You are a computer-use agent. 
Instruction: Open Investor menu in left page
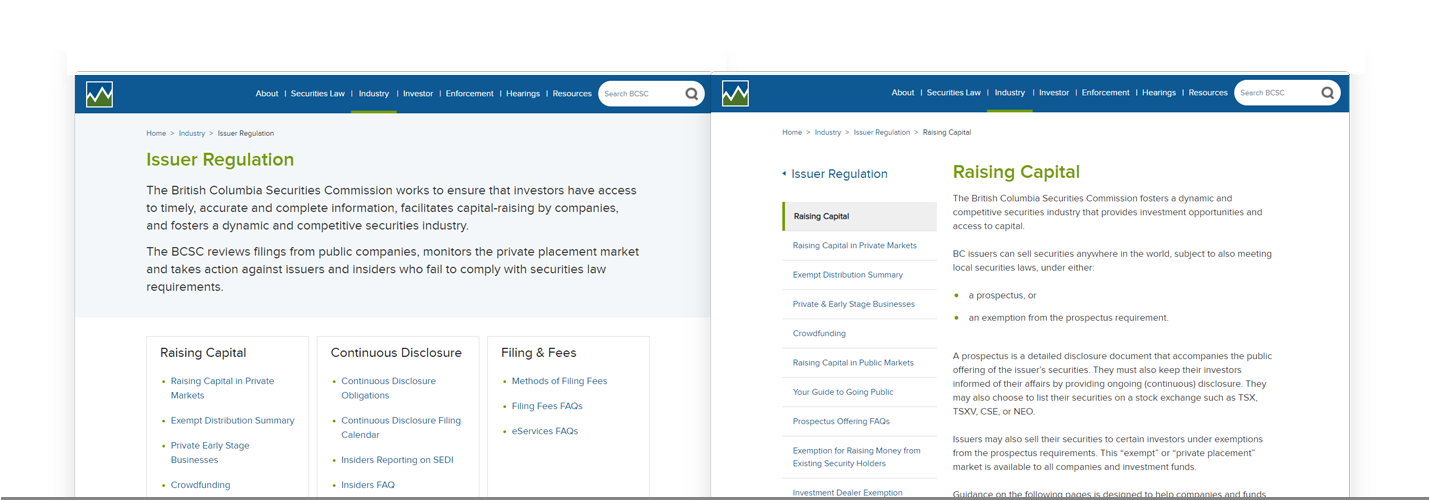tap(418, 94)
